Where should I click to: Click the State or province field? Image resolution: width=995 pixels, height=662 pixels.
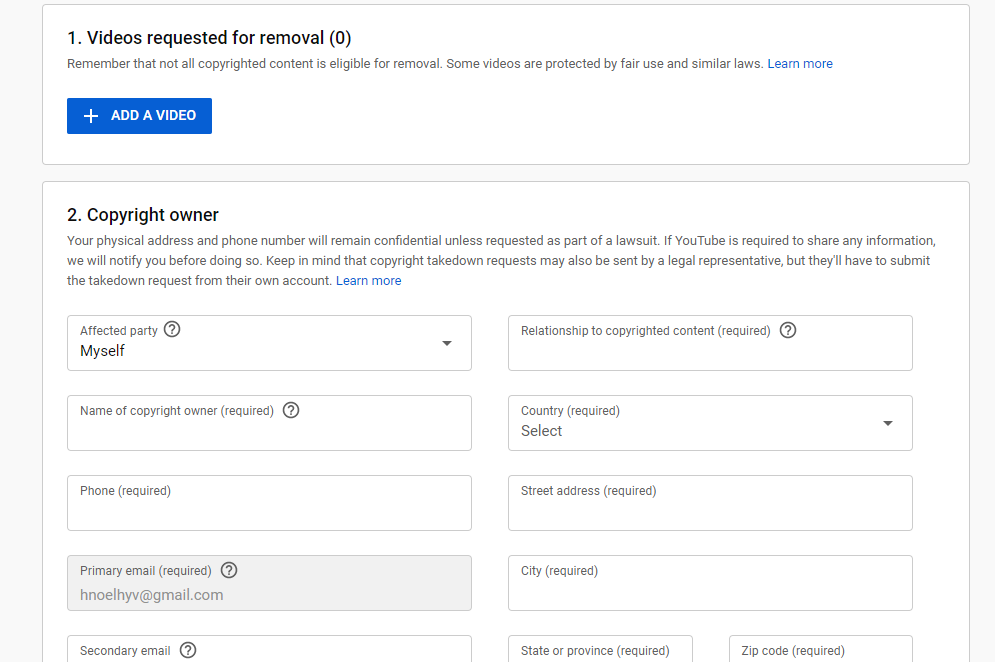click(x=600, y=652)
